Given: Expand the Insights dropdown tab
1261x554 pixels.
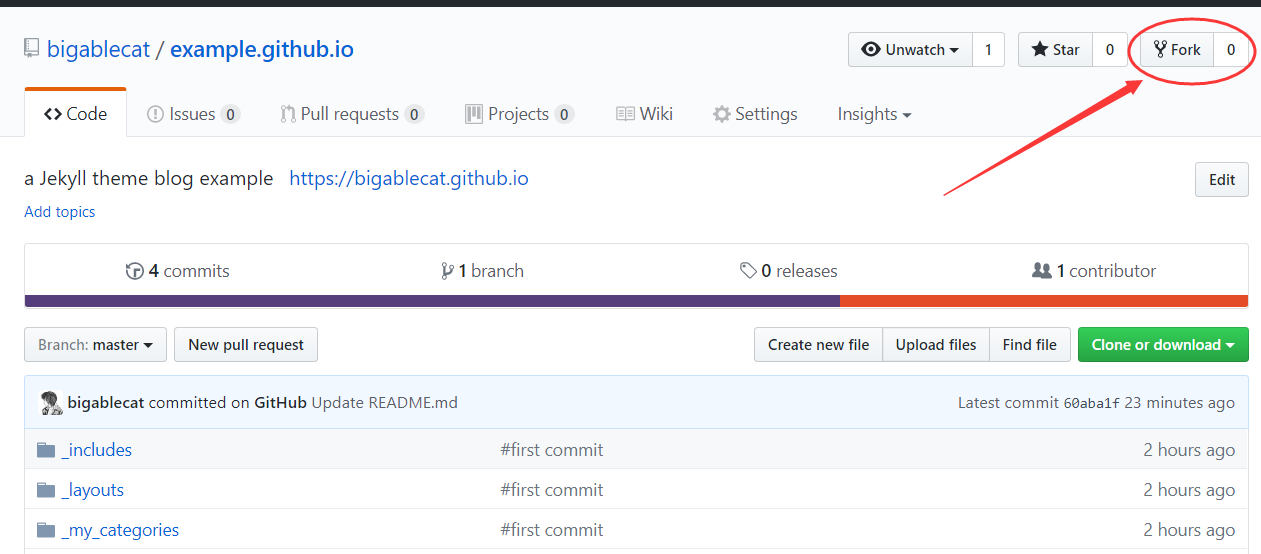Looking at the screenshot, I should (874, 114).
